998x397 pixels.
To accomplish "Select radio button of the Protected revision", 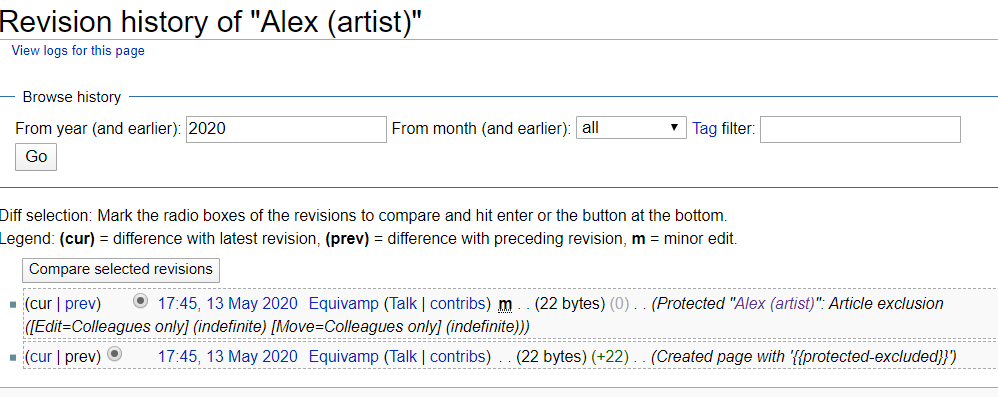I will coord(141,300).
